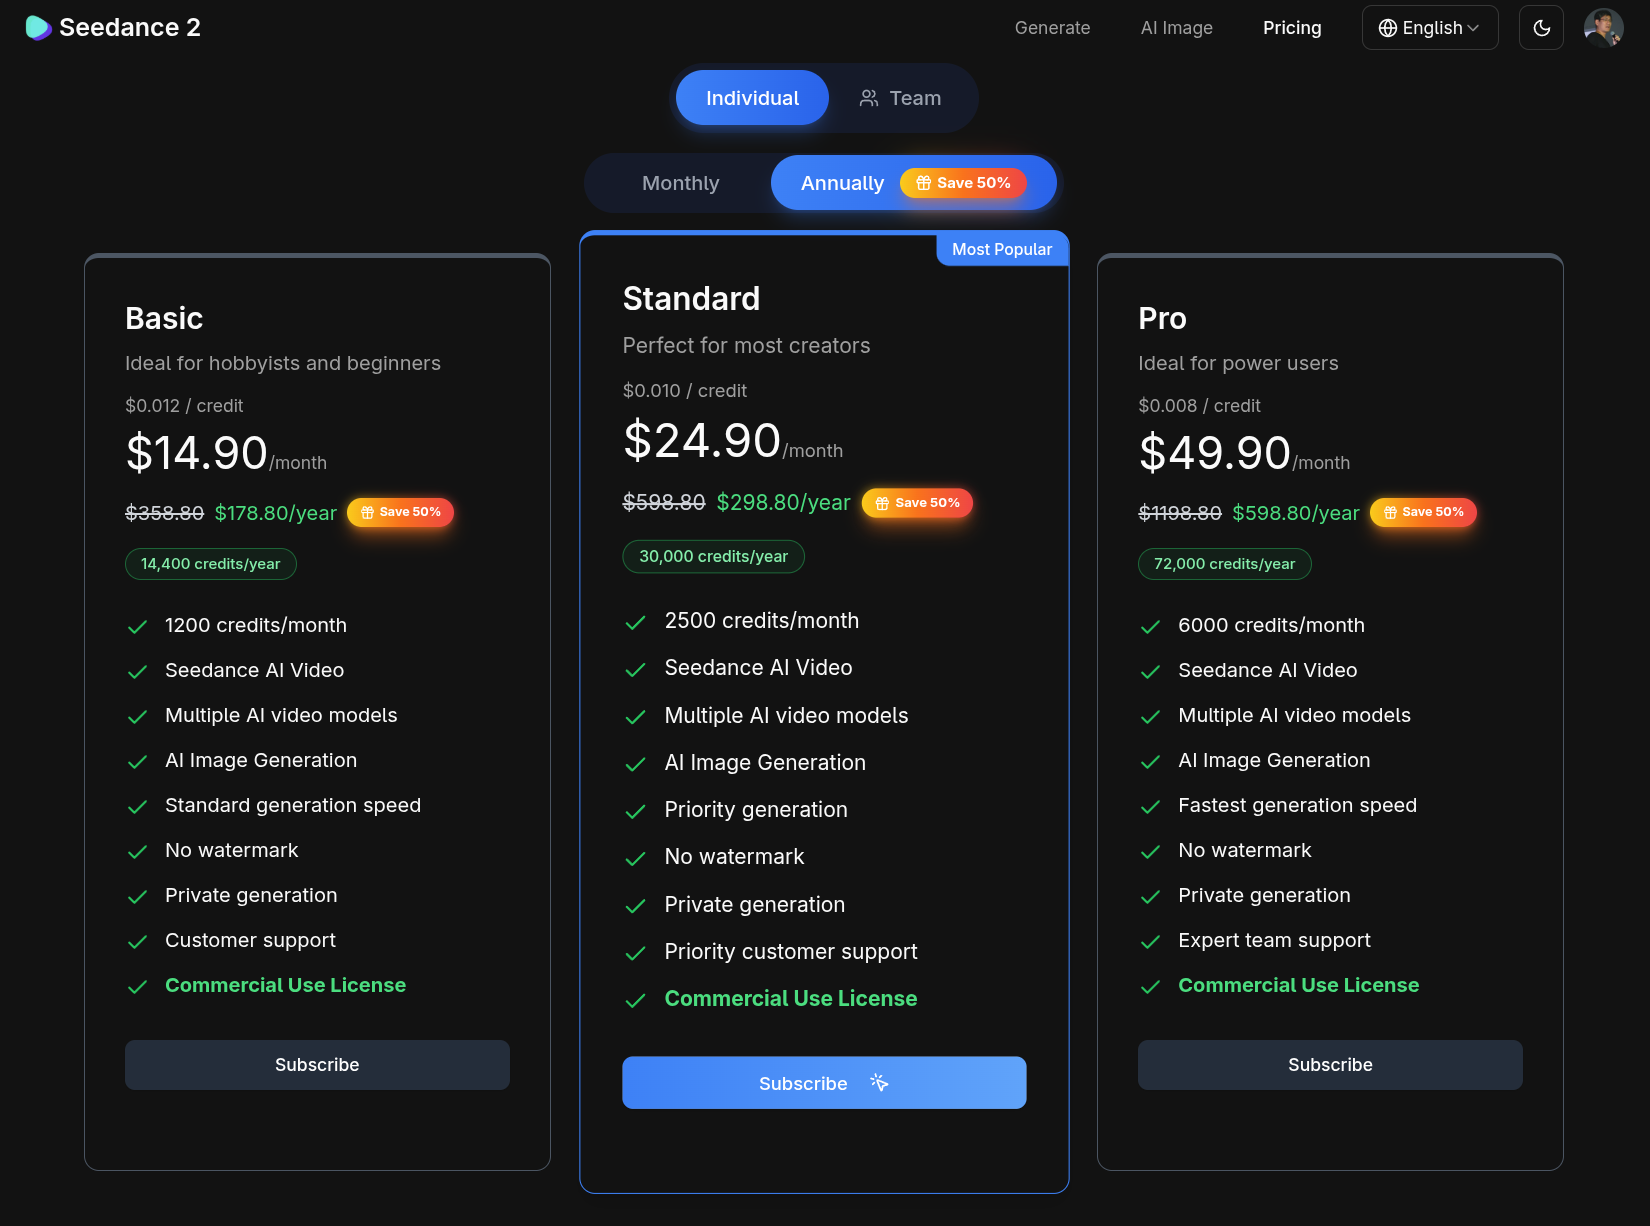Click the Team people icon
The height and width of the screenshot is (1226, 1650).
(x=868, y=97)
